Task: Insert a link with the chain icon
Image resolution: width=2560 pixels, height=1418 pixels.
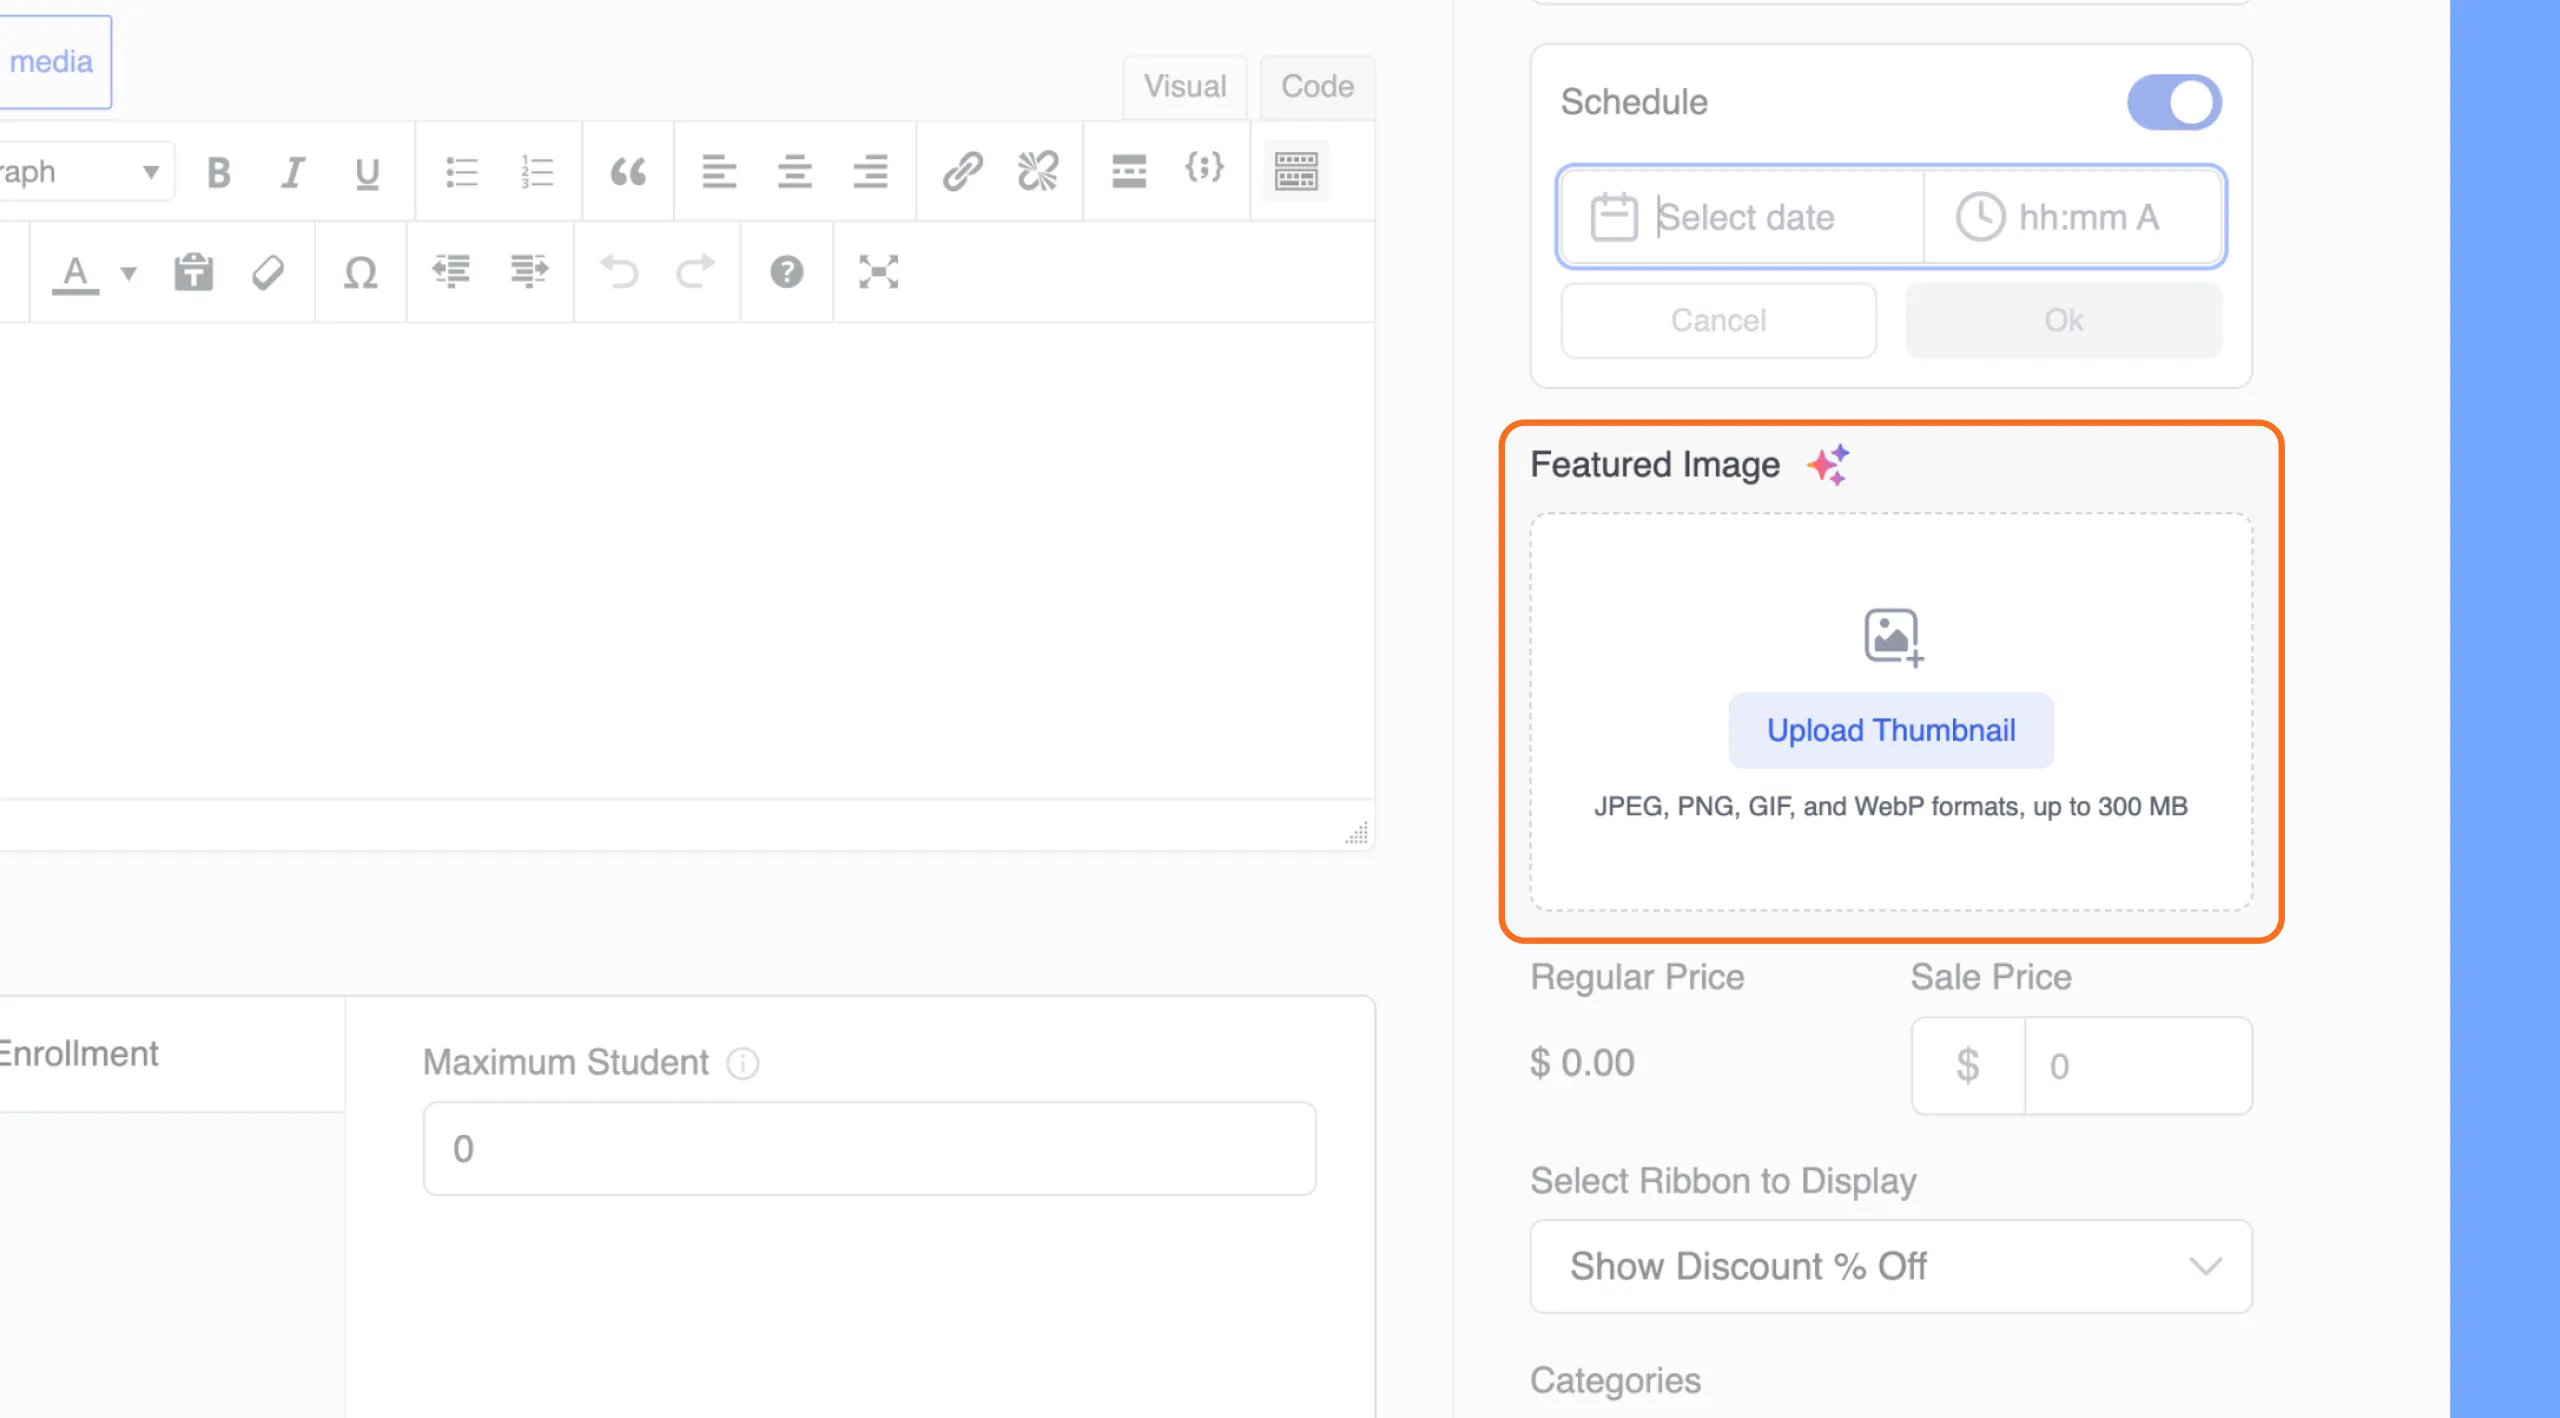Action: [962, 172]
